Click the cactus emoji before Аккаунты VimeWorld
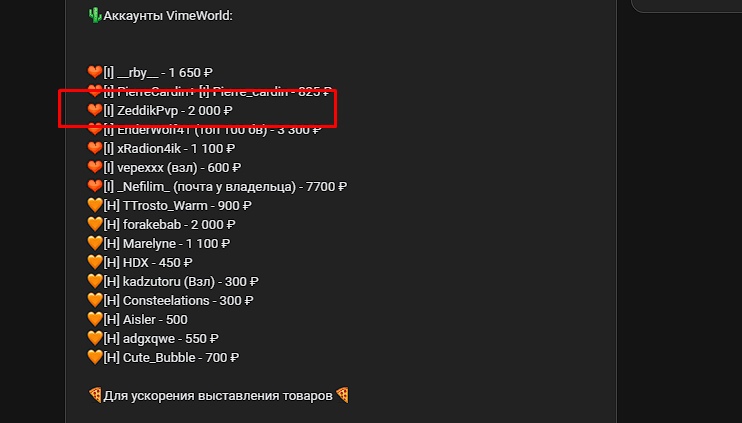The image size is (742, 423). [x=95, y=16]
